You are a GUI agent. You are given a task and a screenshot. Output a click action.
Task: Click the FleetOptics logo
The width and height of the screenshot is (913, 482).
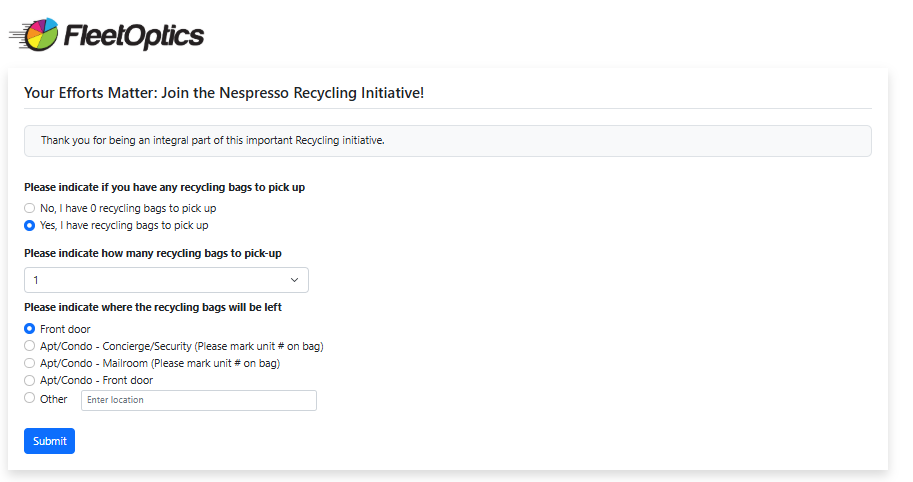click(x=107, y=34)
